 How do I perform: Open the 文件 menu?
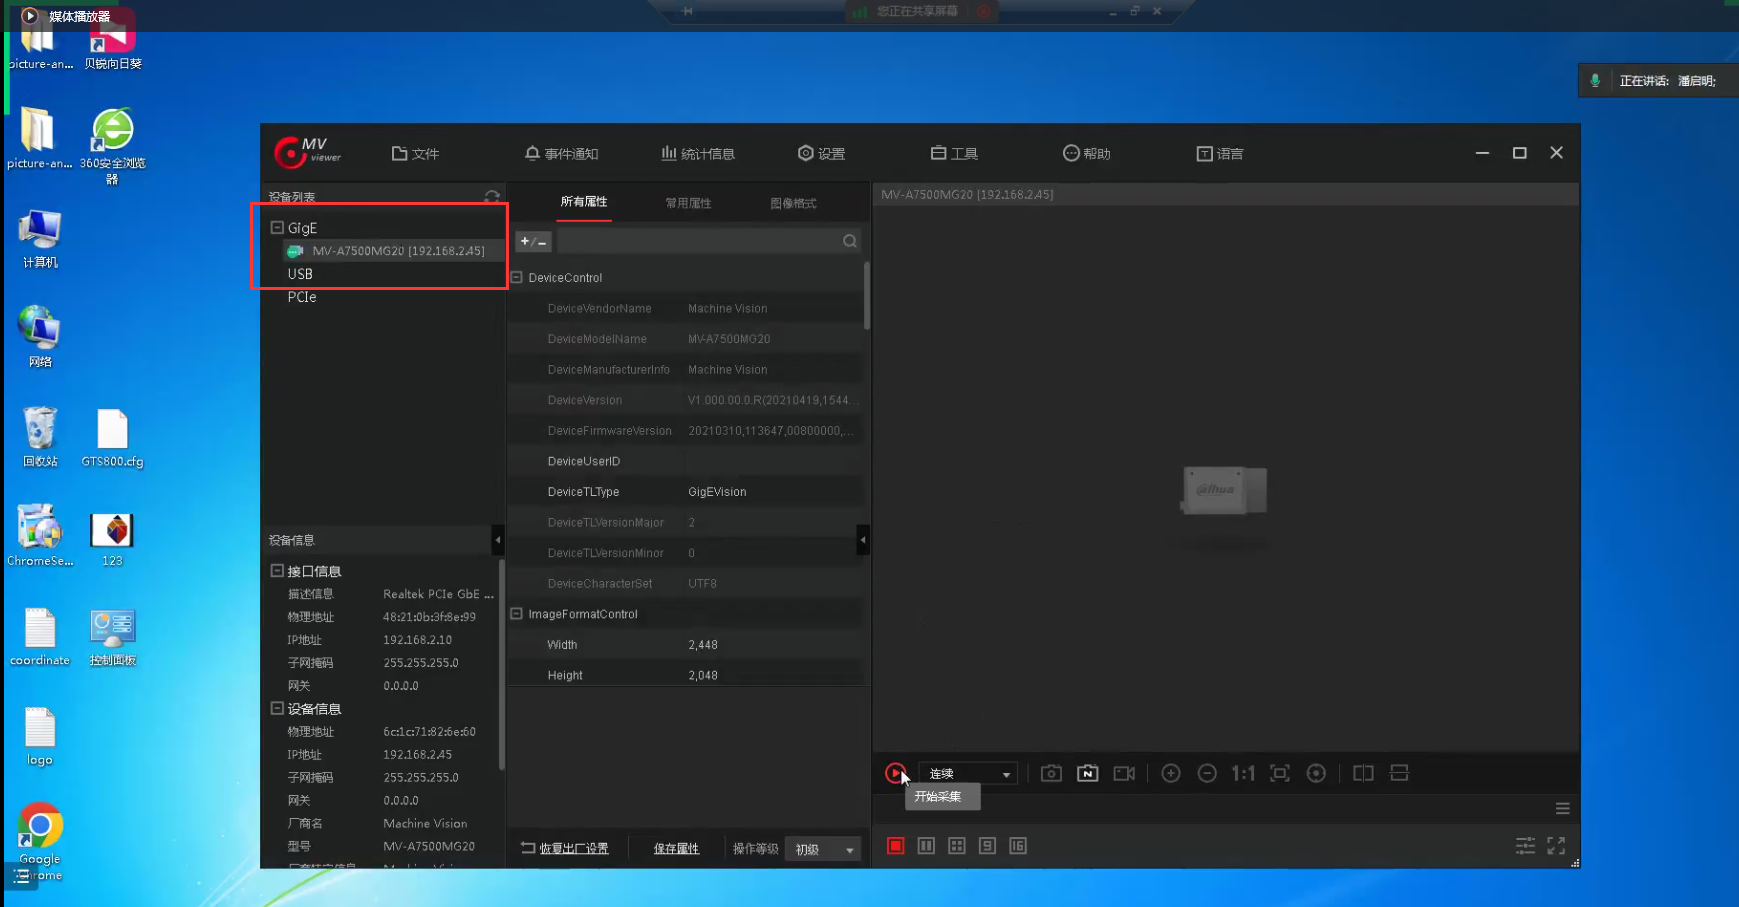[x=415, y=153]
